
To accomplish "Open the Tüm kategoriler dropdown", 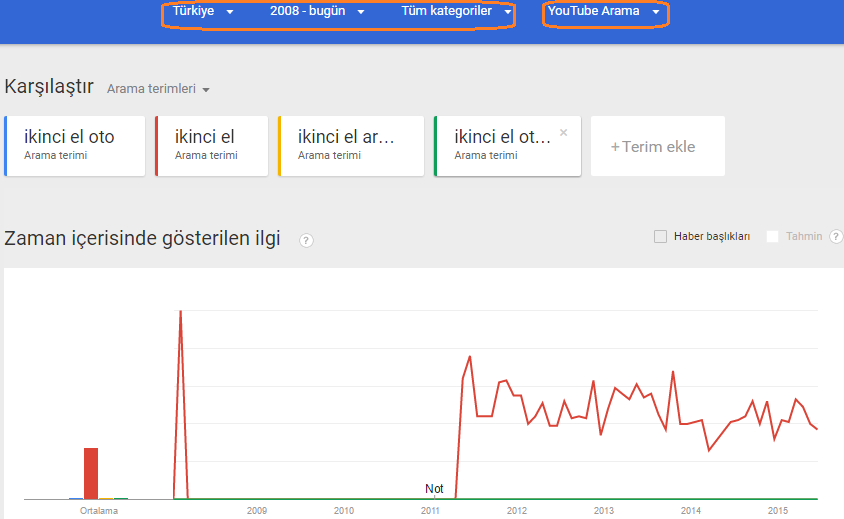I will [x=456, y=11].
